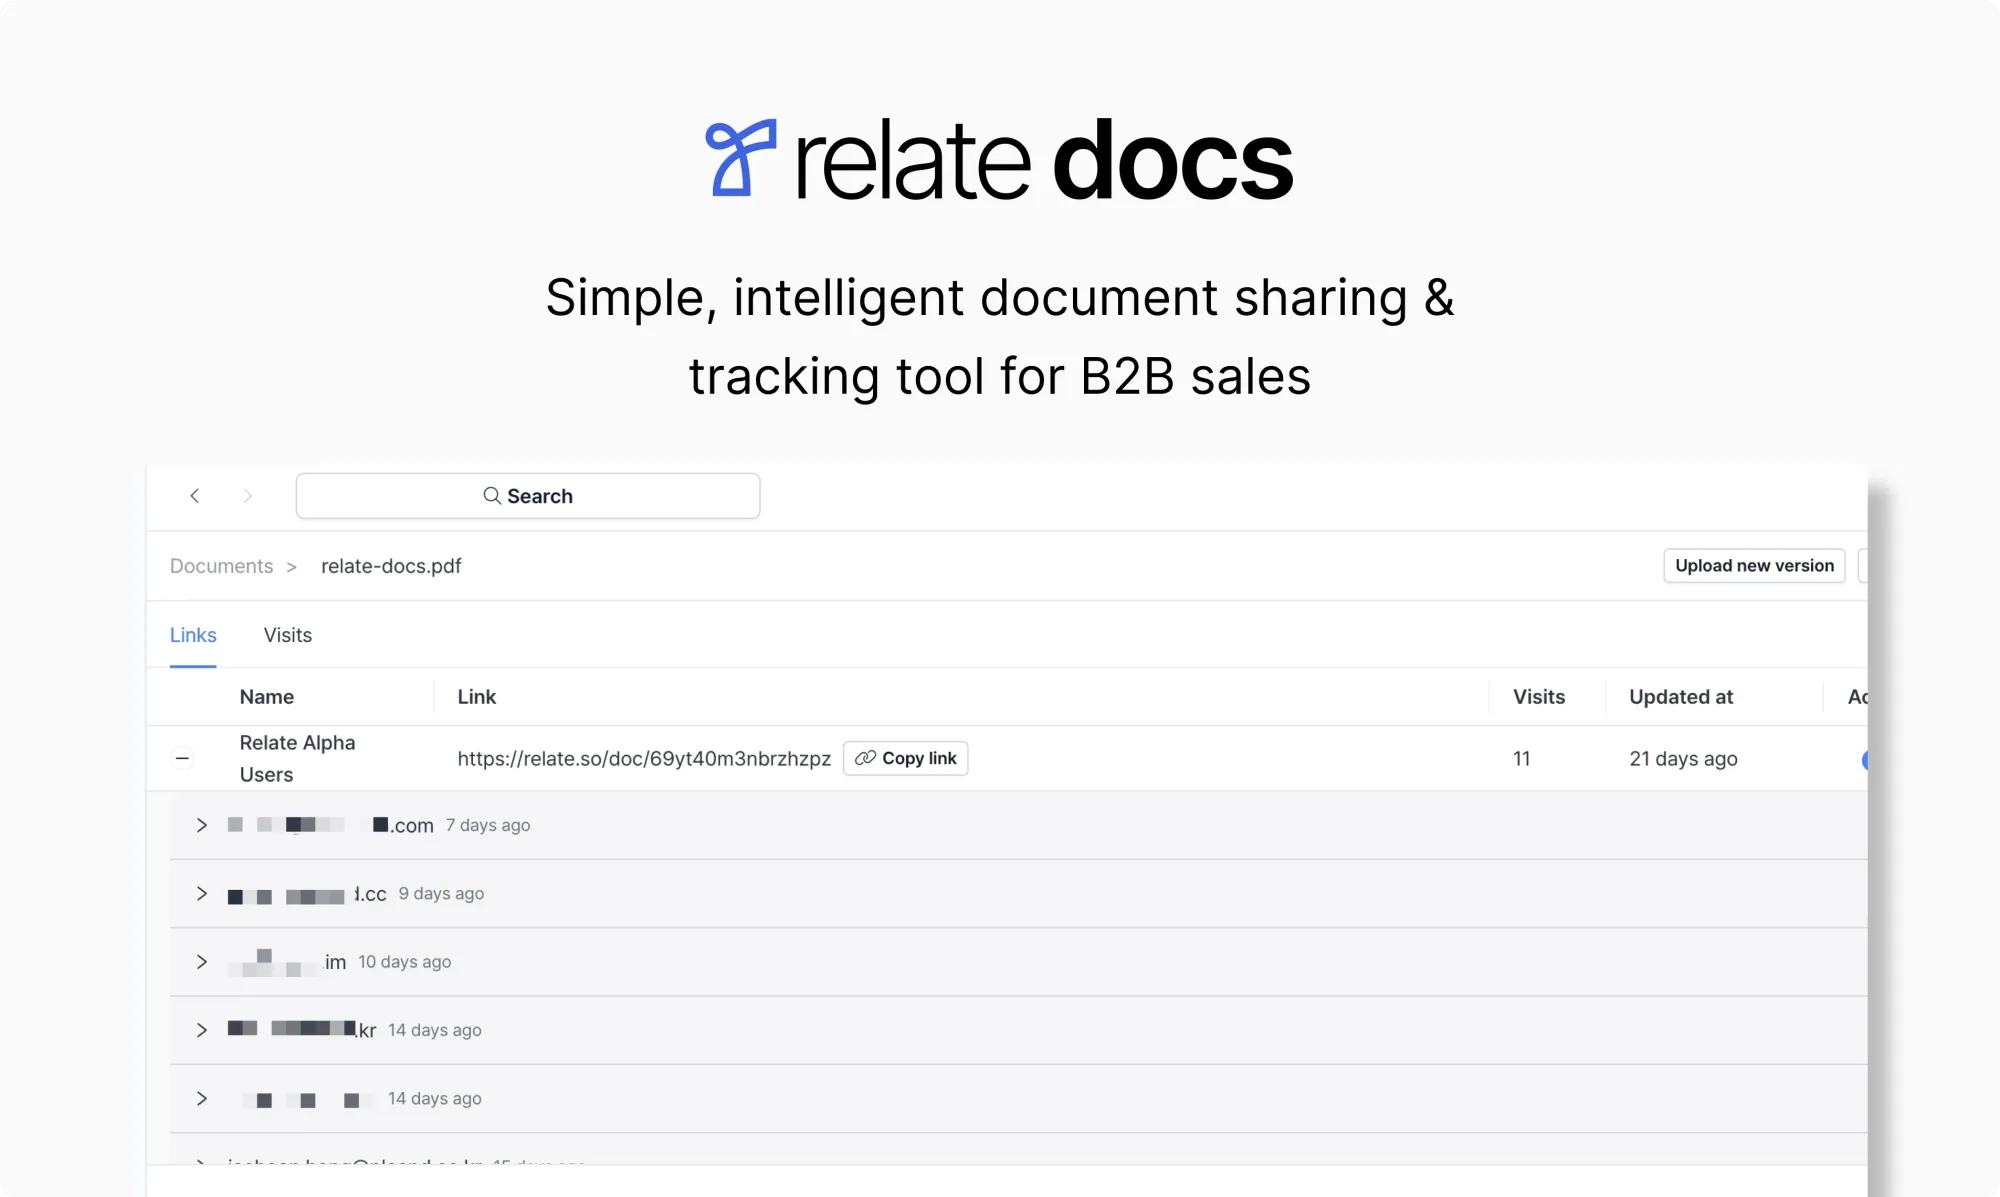2000x1197 pixels.
Task: Click the Upload new version button
Action: tap(1753, 565)
